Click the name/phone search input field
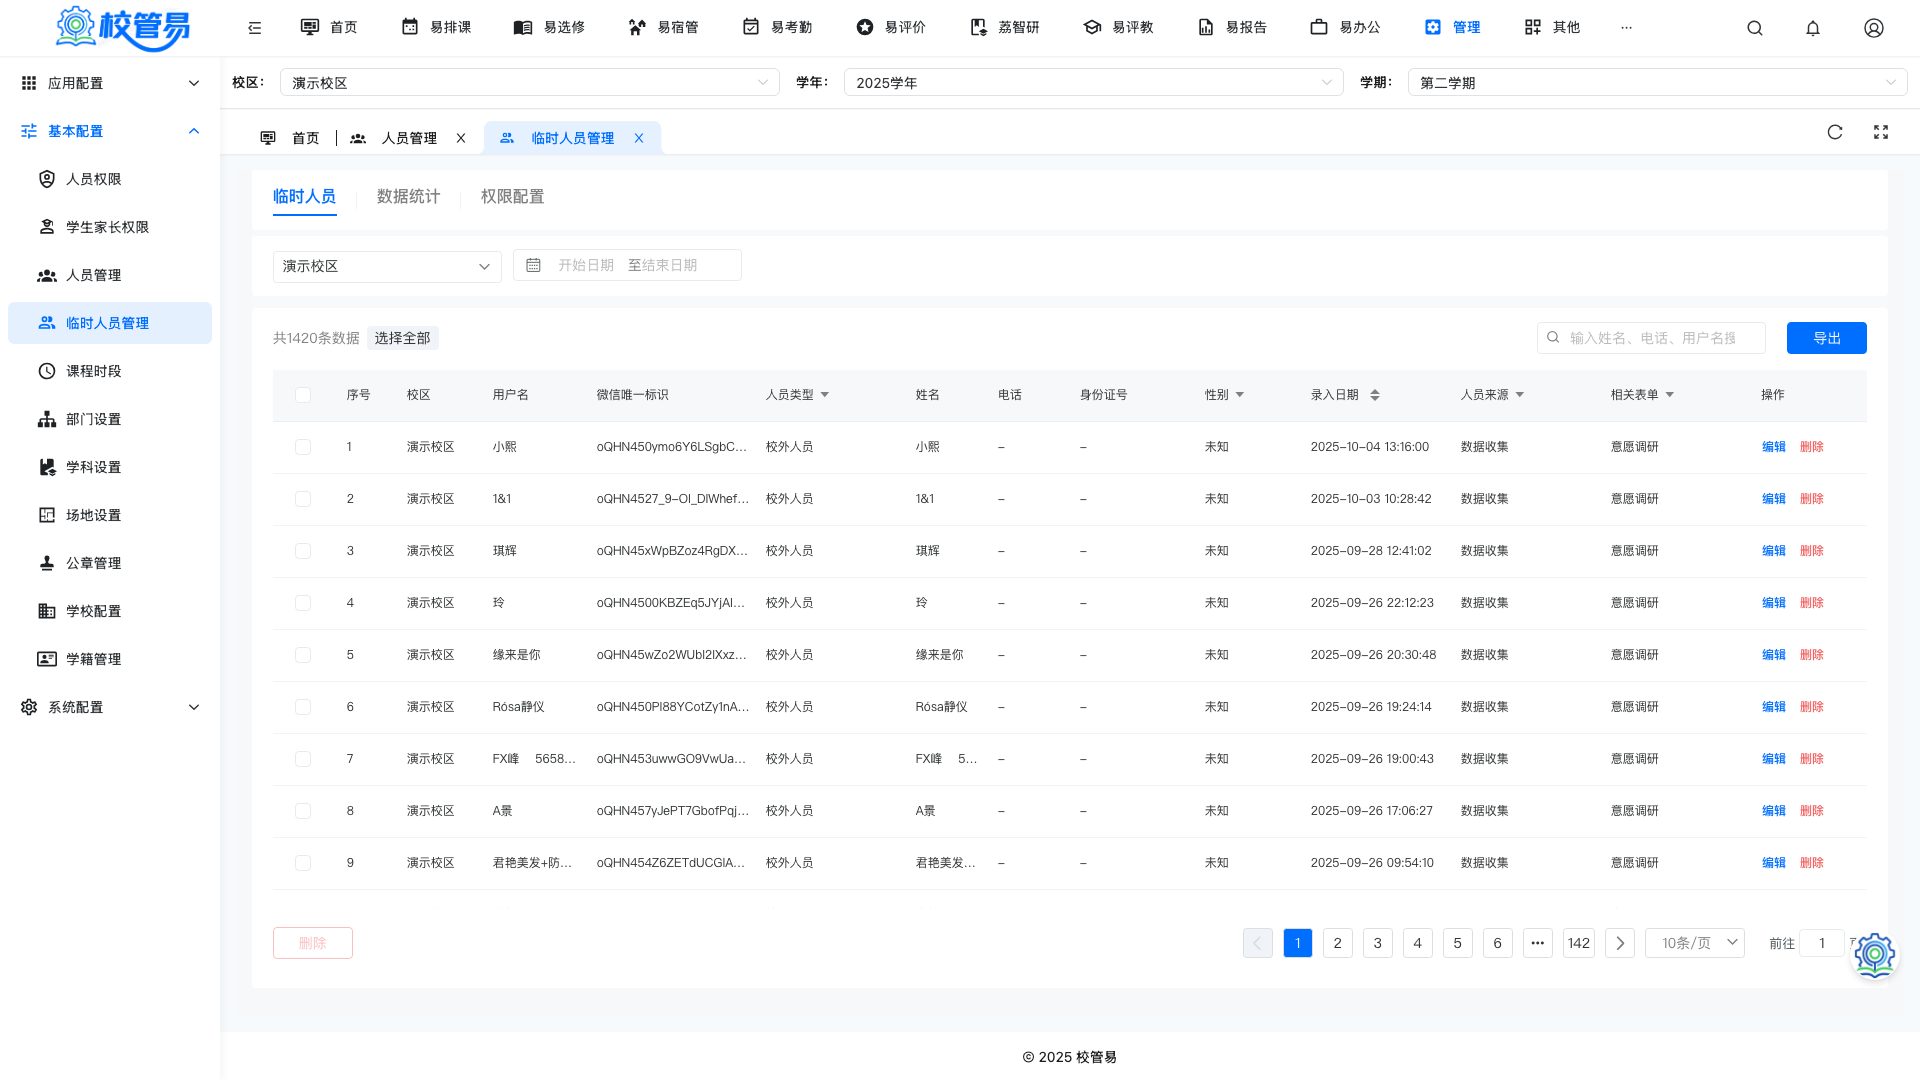 click(x=1651, y=338)
